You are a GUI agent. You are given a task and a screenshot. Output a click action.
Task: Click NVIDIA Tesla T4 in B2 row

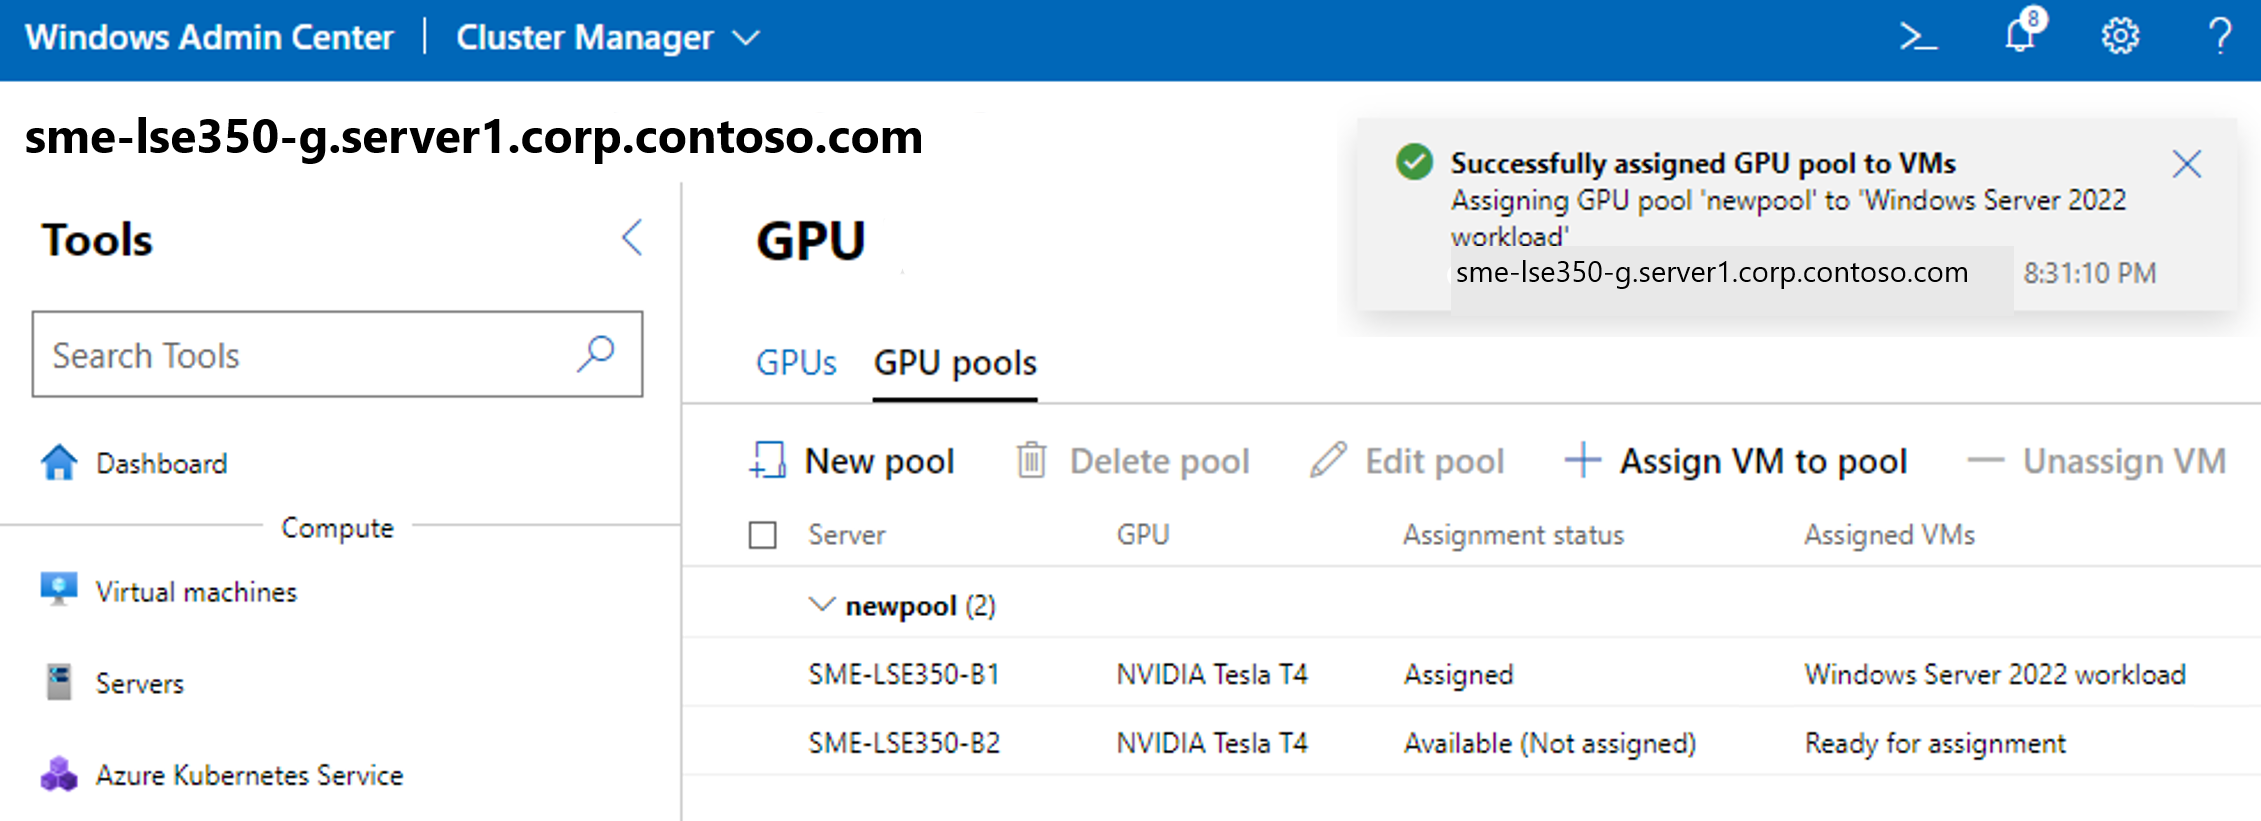pyautogui.click(x=1212, y=743)
